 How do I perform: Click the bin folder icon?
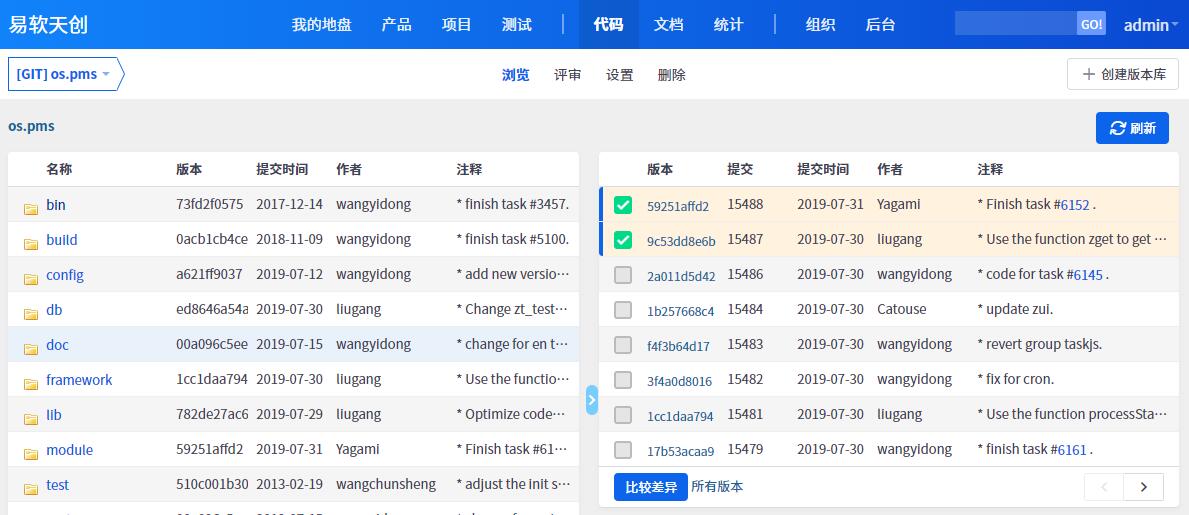[31, 209]
